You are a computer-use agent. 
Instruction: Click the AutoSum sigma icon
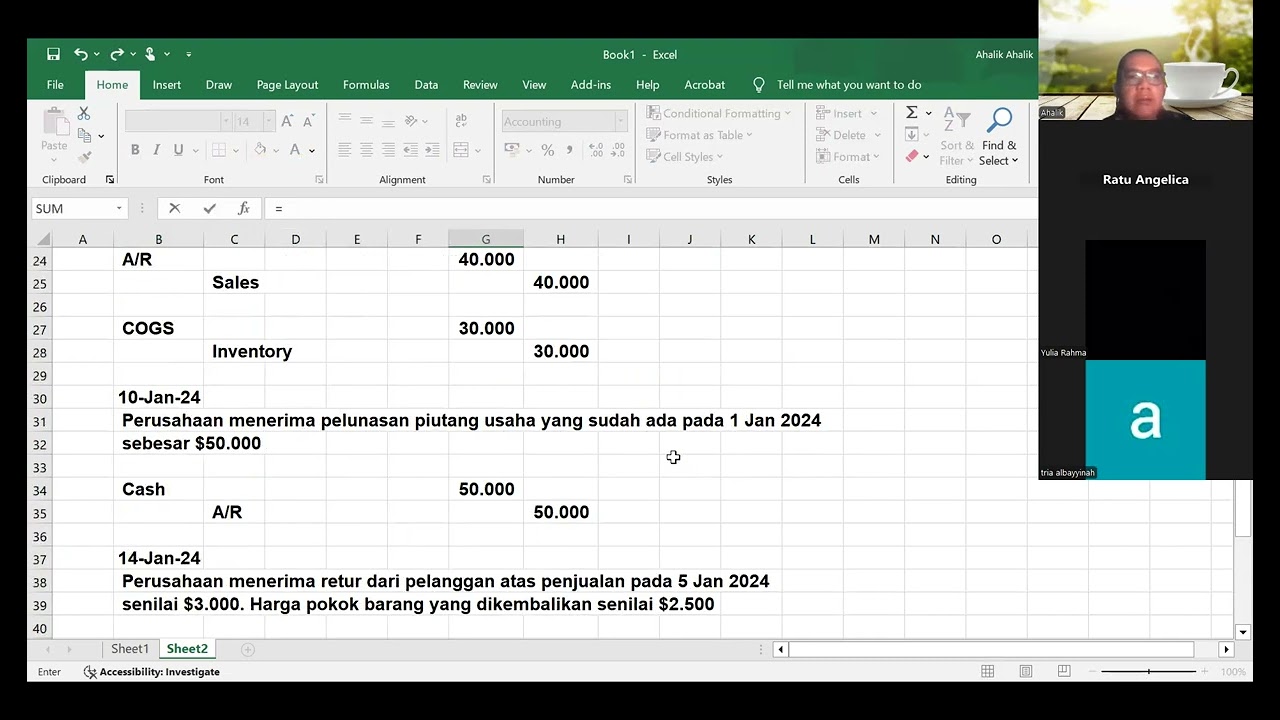click(x=912, y=112)
